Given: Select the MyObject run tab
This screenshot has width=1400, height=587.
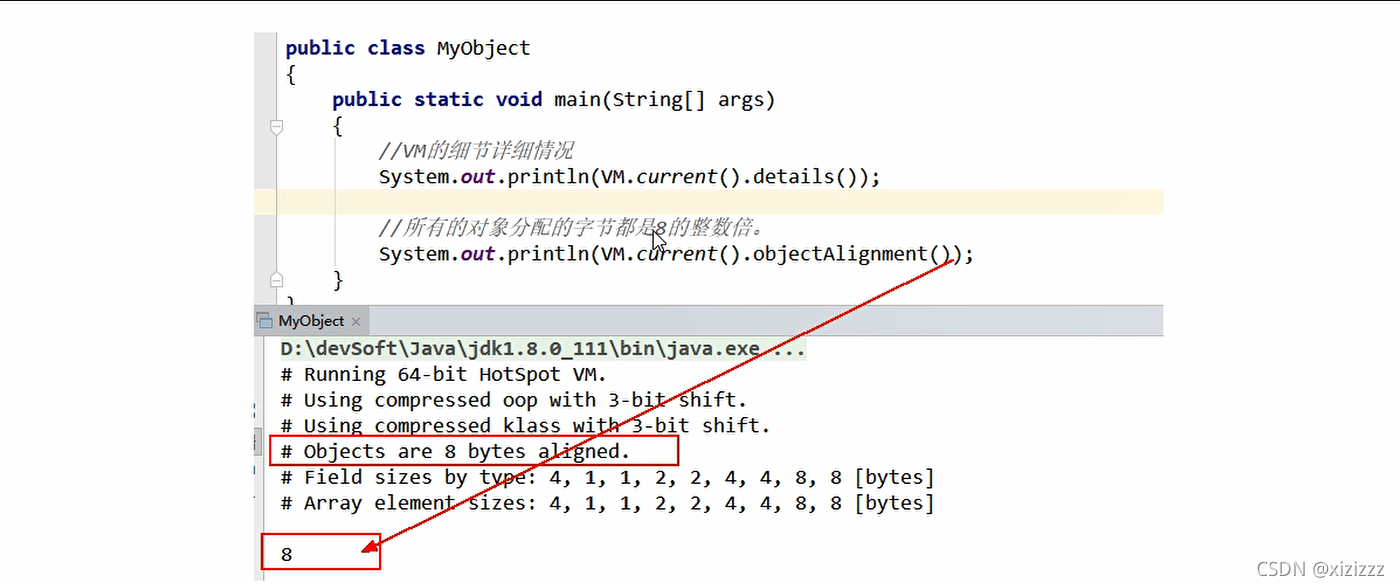Looking at the screenshot, I should (311, 321).
